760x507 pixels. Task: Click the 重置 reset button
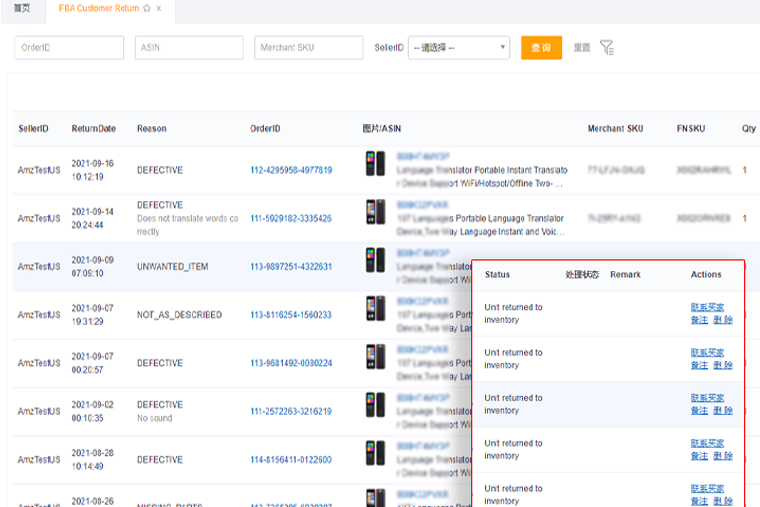581,48
